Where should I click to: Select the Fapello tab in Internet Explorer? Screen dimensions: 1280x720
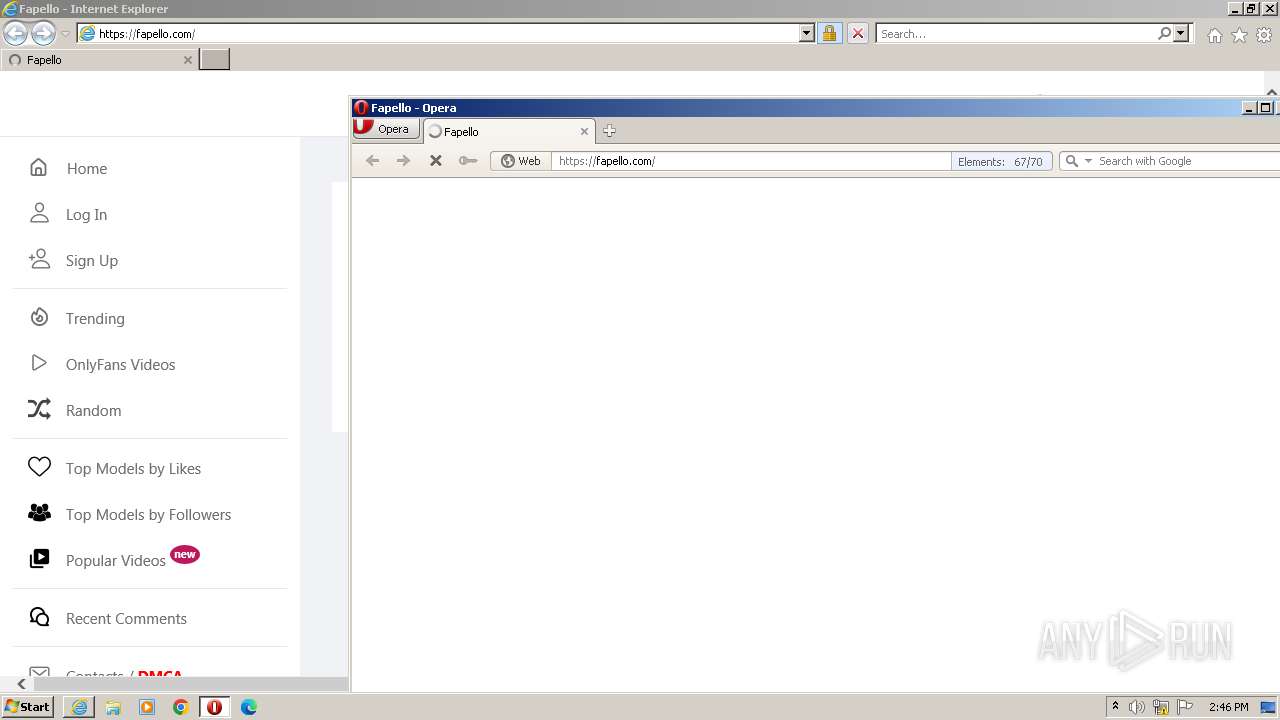(x=100, y=60)
